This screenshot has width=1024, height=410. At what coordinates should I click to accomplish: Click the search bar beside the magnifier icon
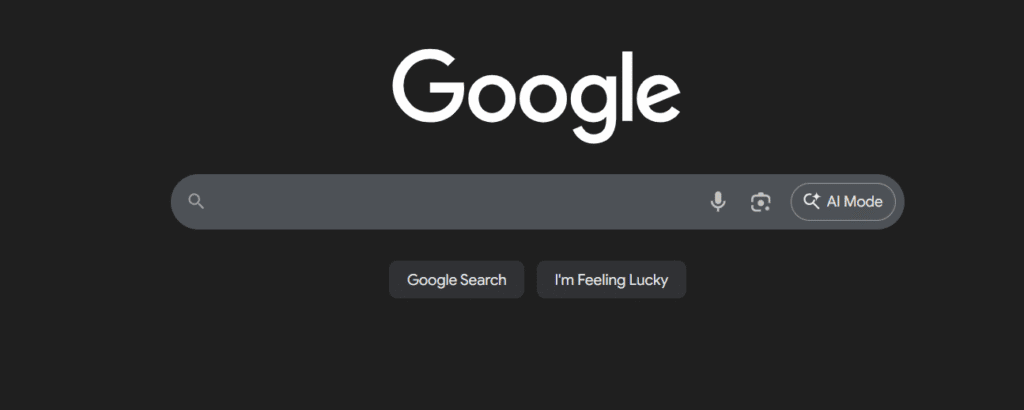(x=242, y=202)
